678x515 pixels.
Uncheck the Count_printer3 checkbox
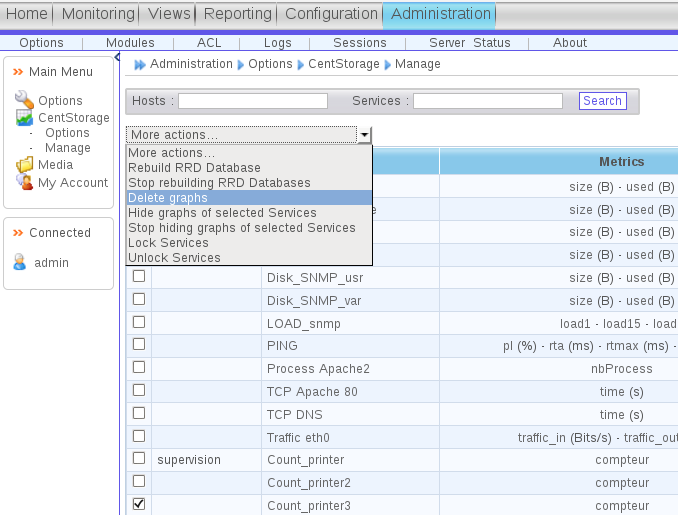(x=139, y=504)
